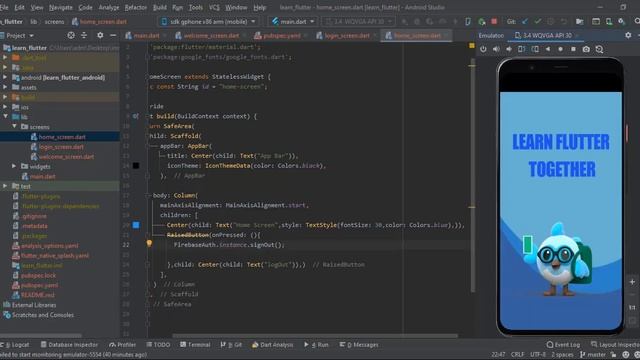Click the emulator zoom in plus button

[x=632, y=282]
